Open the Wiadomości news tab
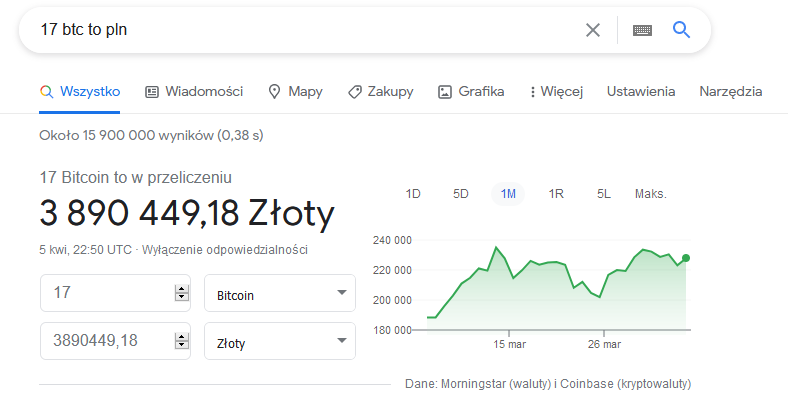 click(x=194, y=91)
